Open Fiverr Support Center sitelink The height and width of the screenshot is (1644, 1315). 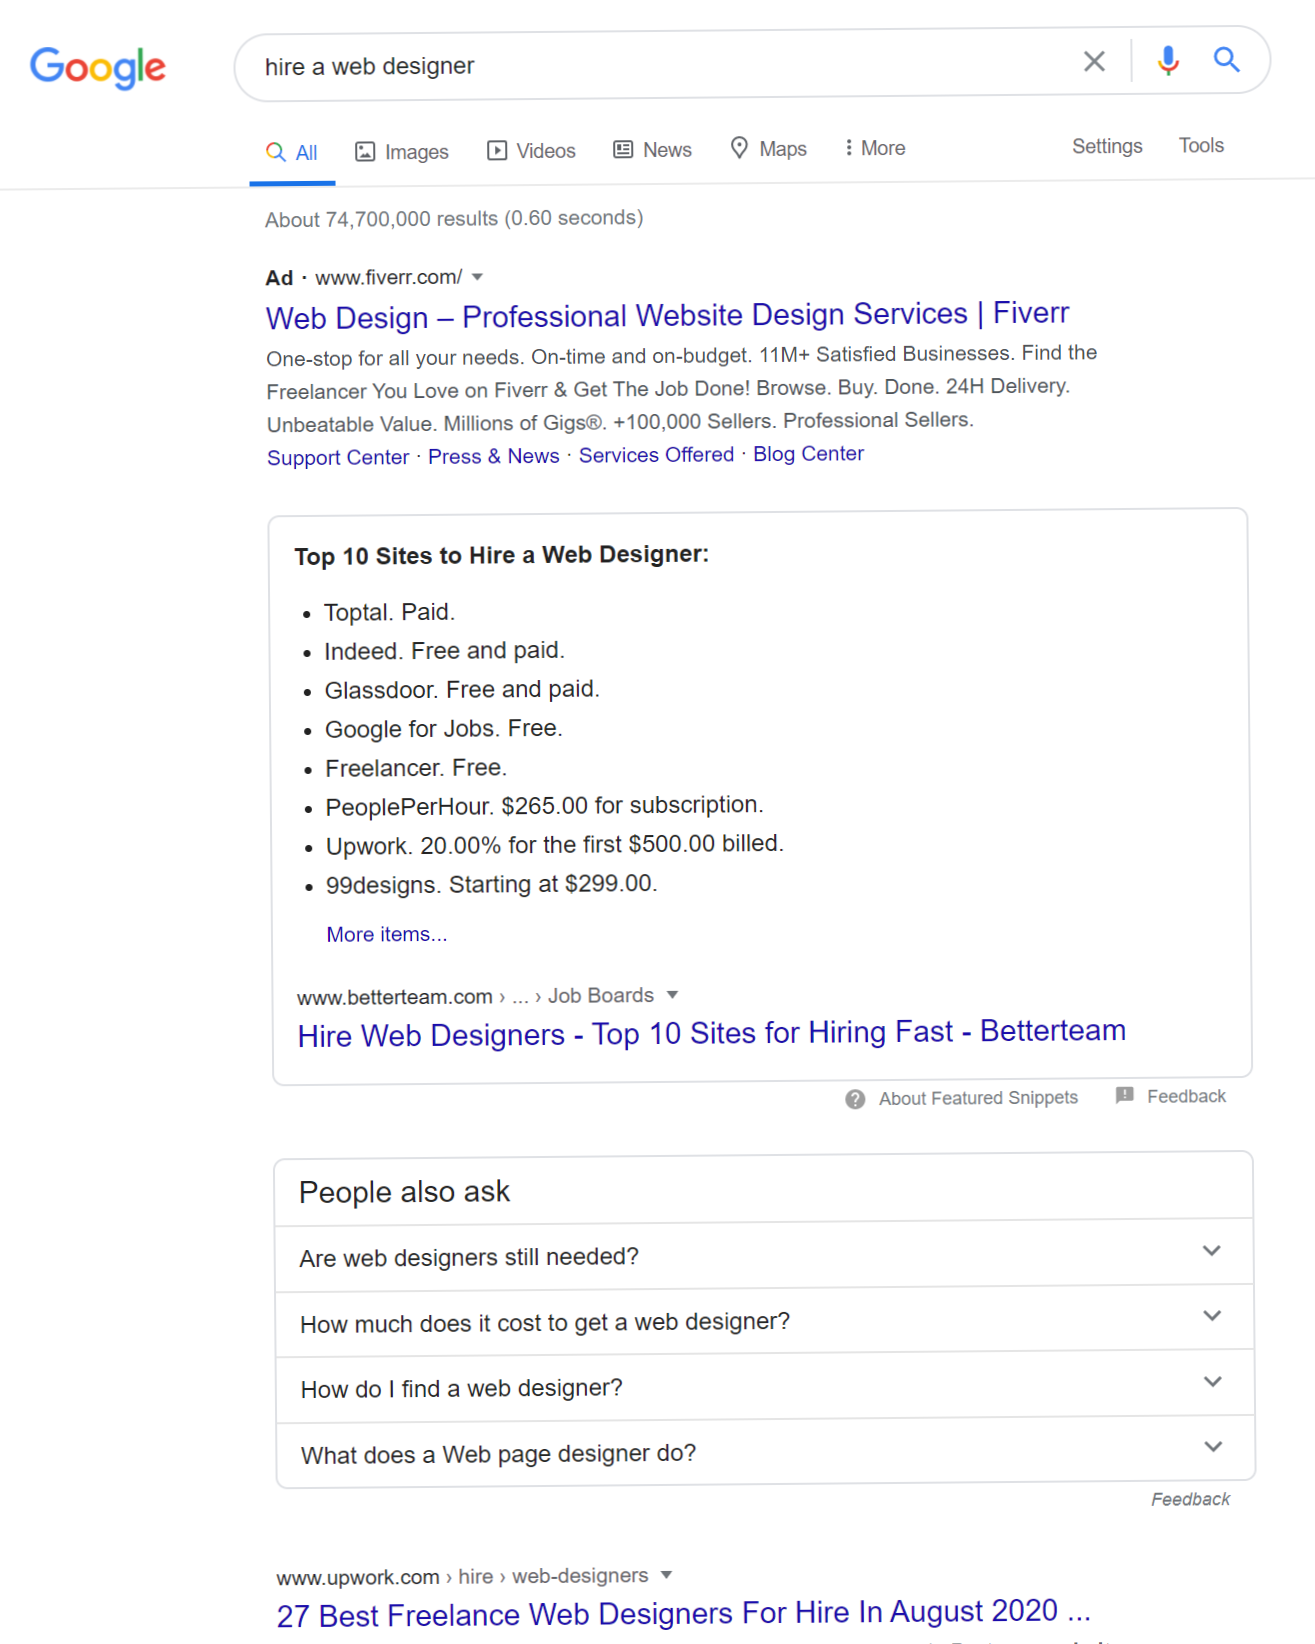pos(338,457)
